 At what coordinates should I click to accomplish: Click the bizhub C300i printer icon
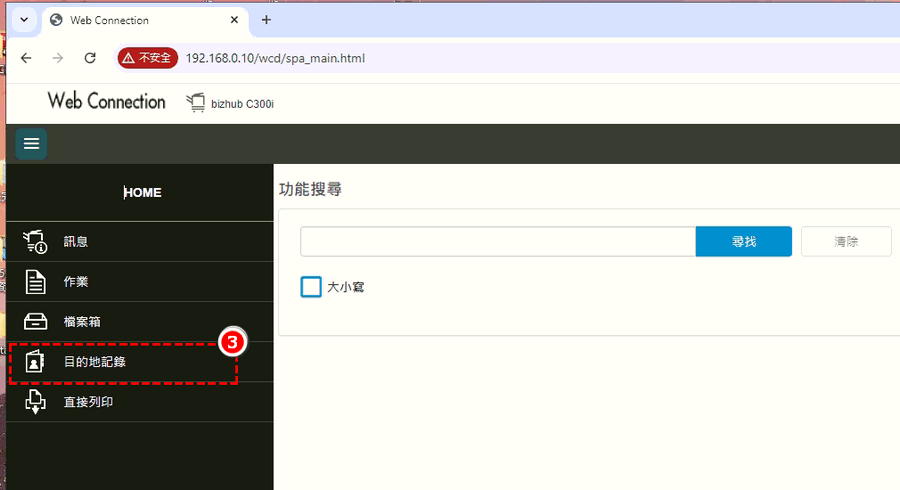coord(195,102)
